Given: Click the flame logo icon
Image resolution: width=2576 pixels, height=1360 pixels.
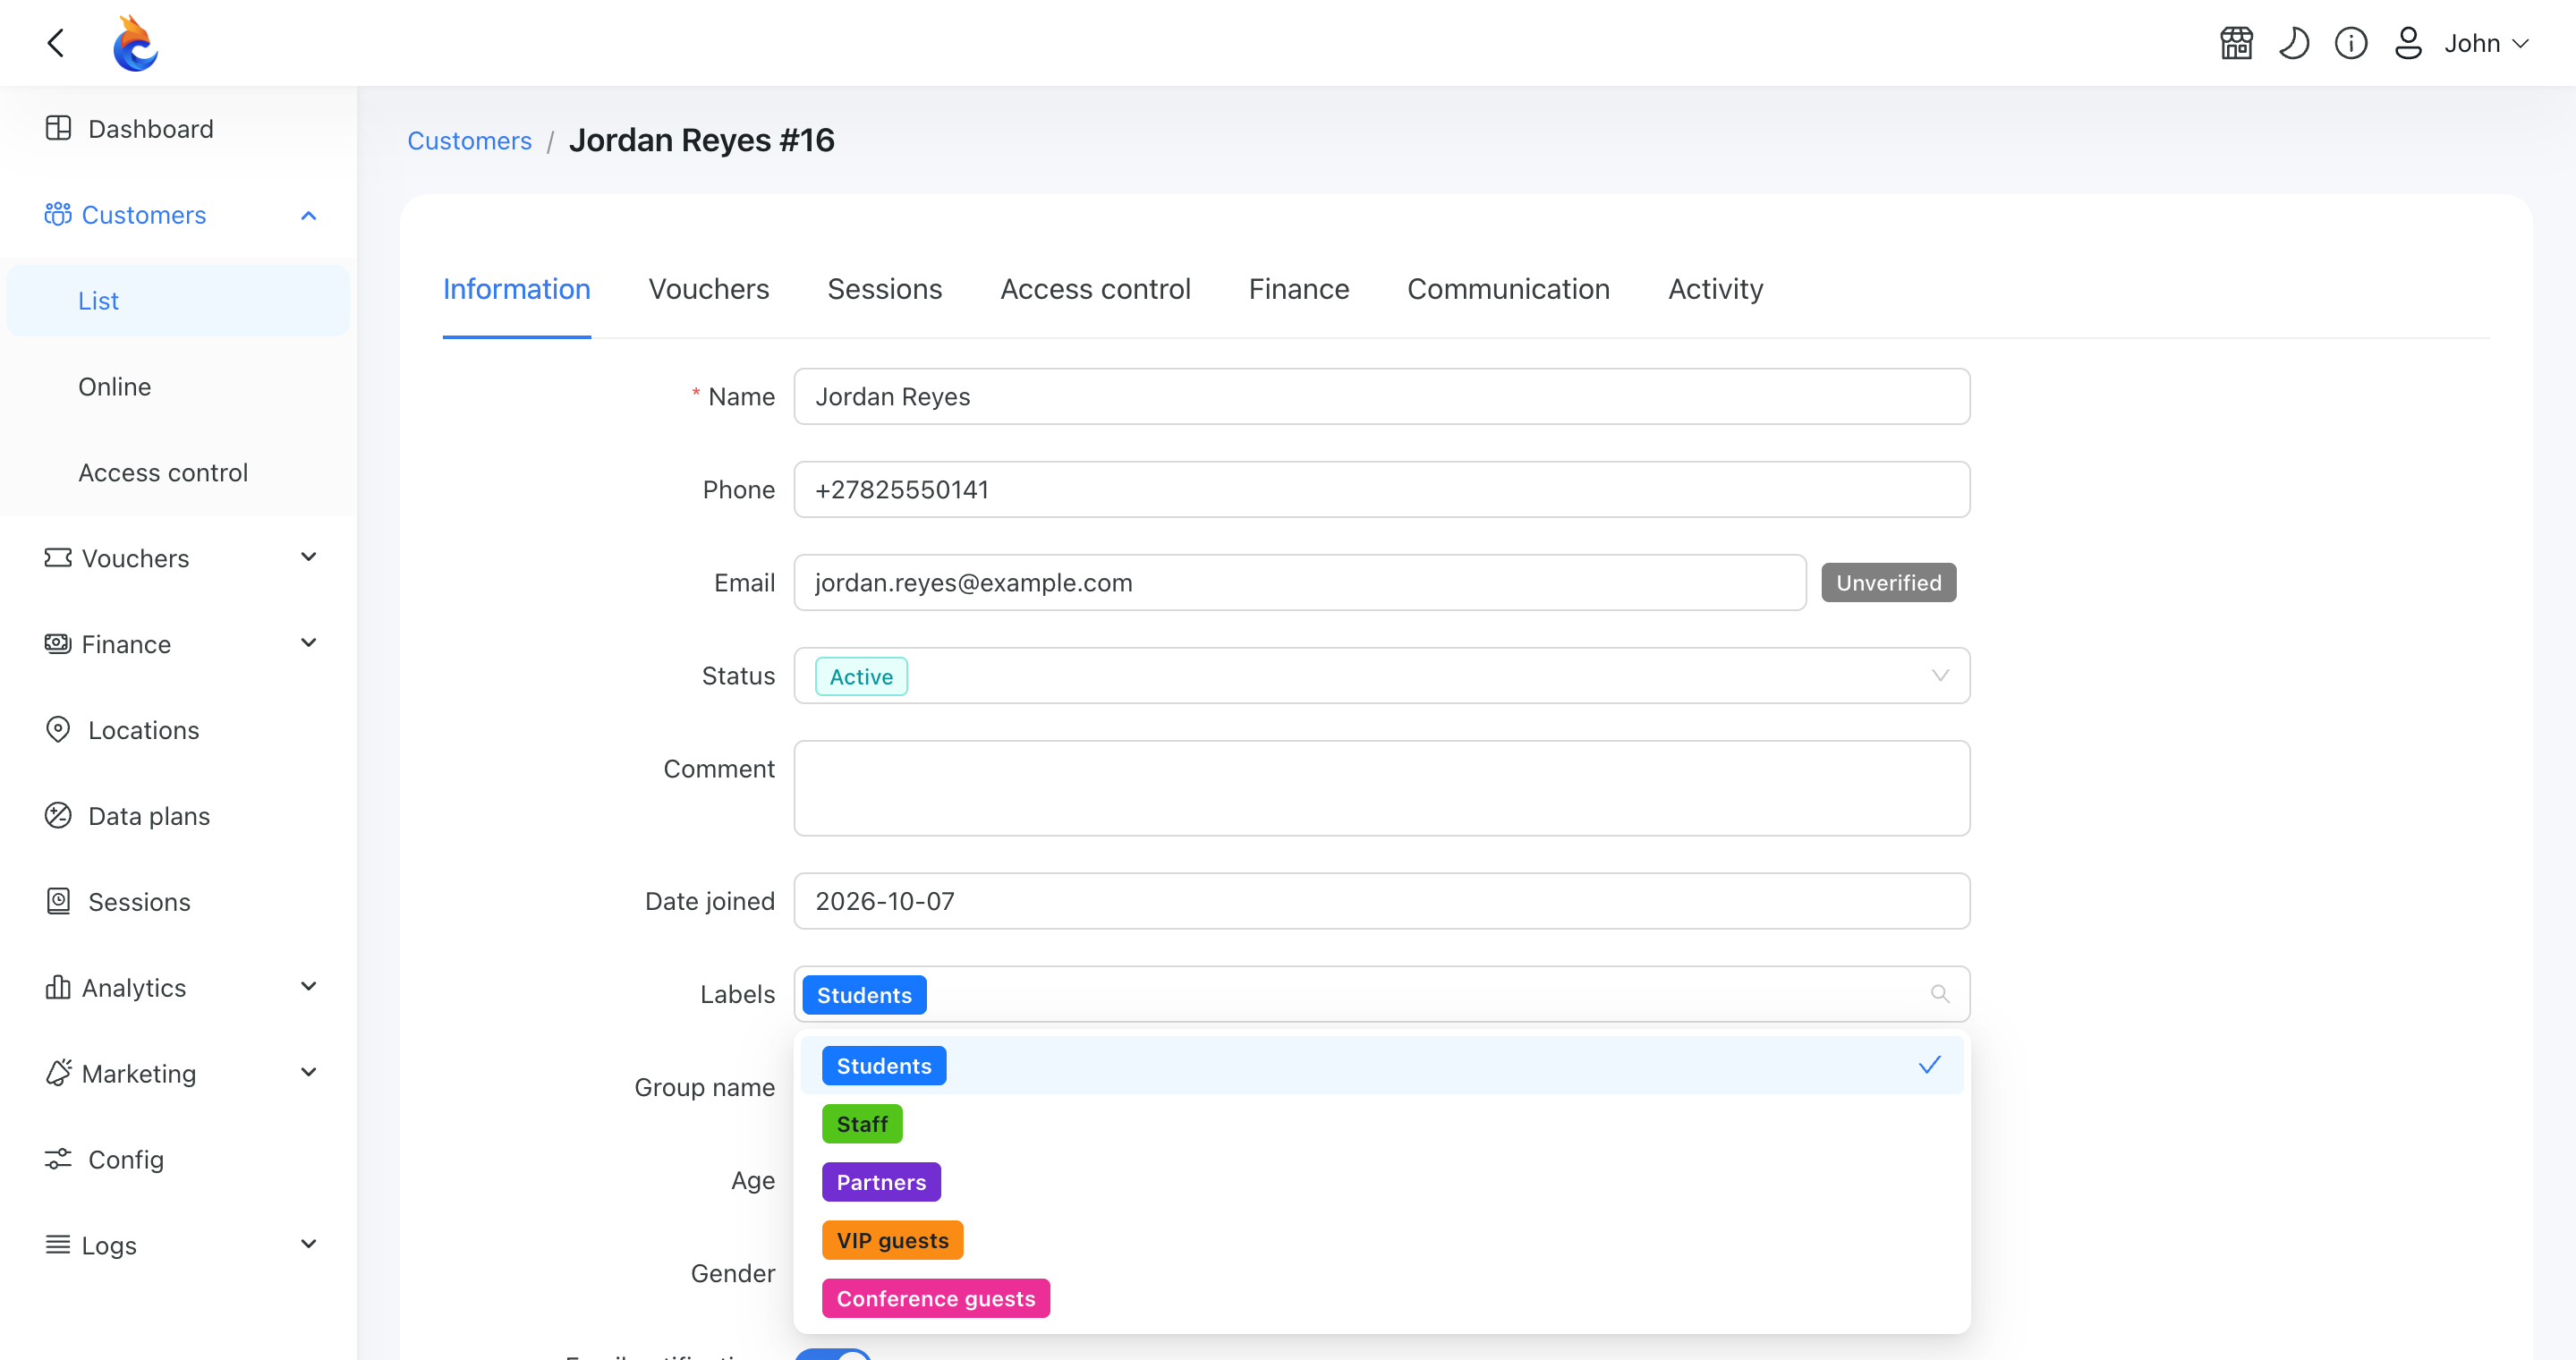Looking at the screenshot, I should pos(135,43).
